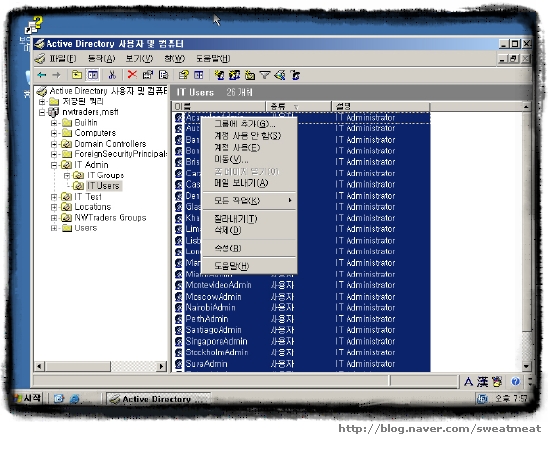The image size is (548, 450).
Task: Choose 도움말(H) in context menu
Action: (250, 266)
